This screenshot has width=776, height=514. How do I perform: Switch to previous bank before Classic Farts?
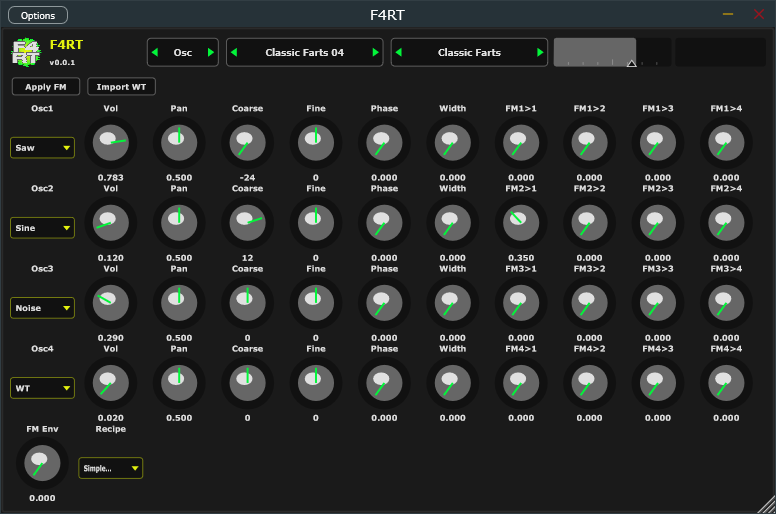tap(399, 52)
